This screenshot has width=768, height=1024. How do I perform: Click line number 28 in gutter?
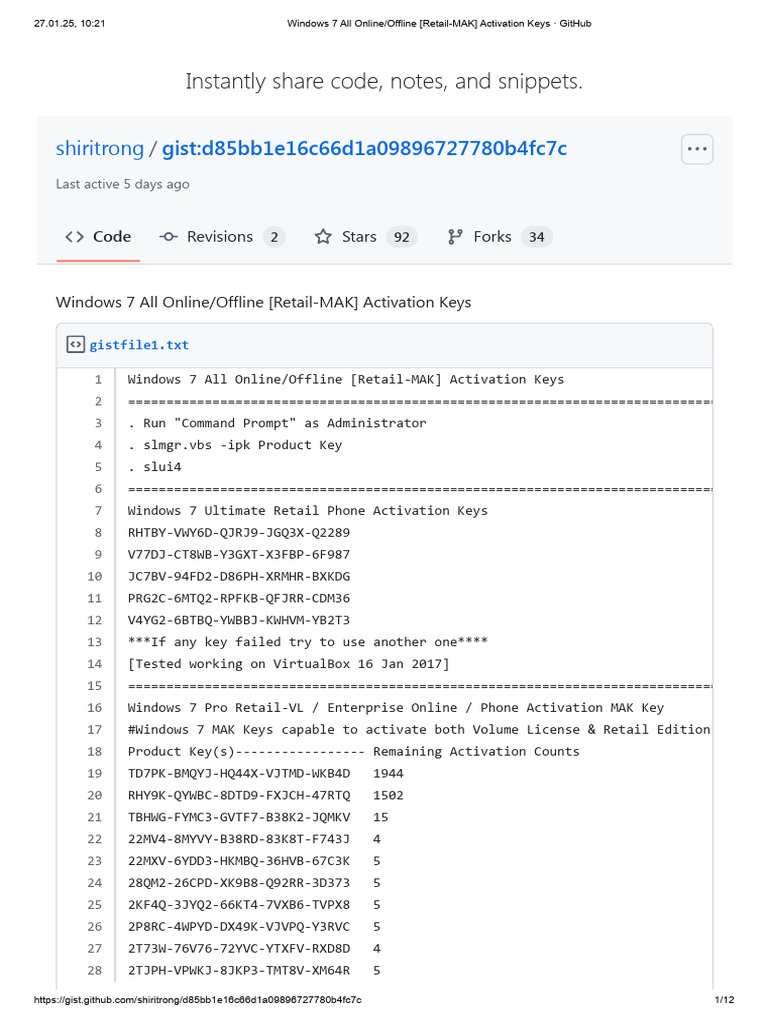(x=95, y=970)
